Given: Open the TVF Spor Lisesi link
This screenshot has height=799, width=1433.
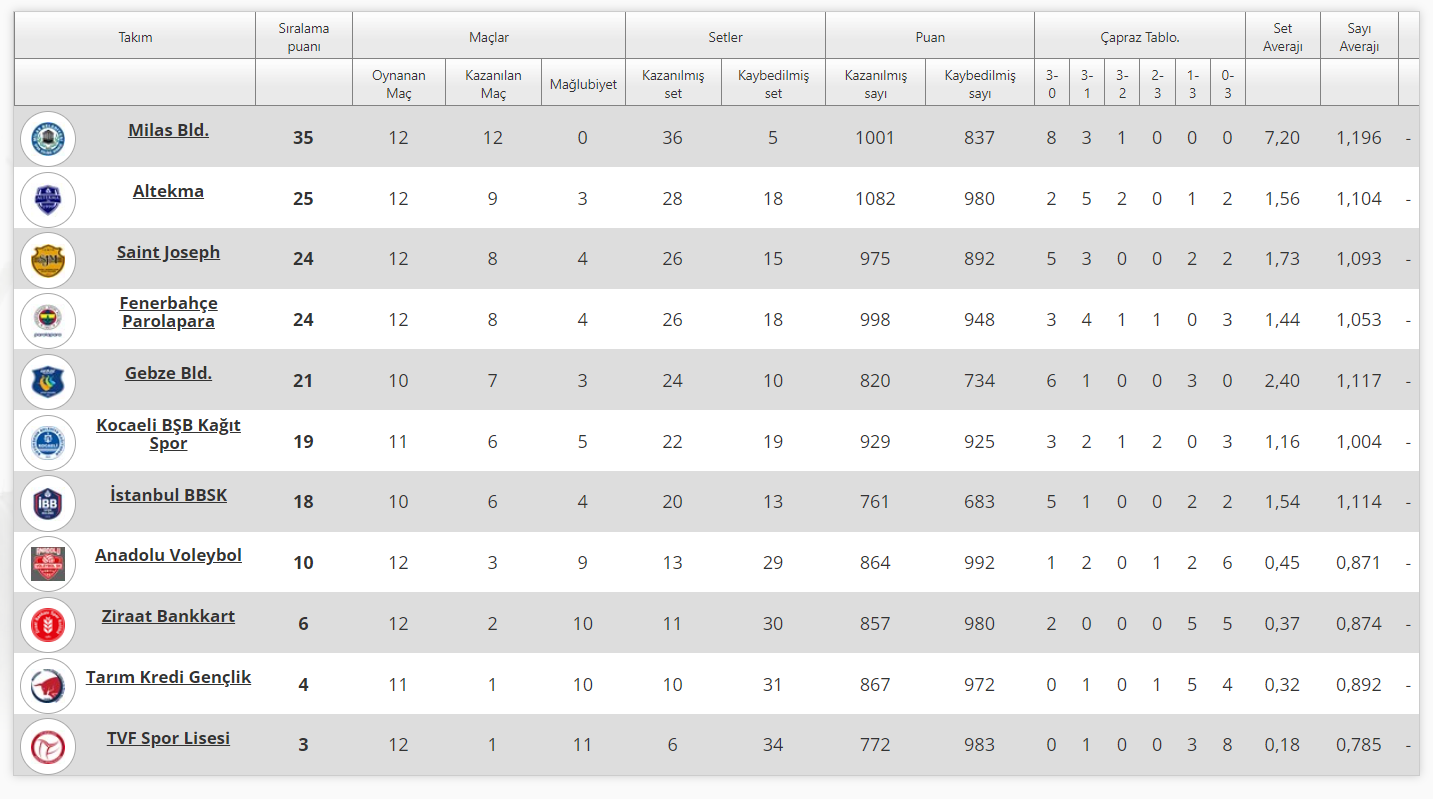Looking at the screenshot, I should pos(168,738).
